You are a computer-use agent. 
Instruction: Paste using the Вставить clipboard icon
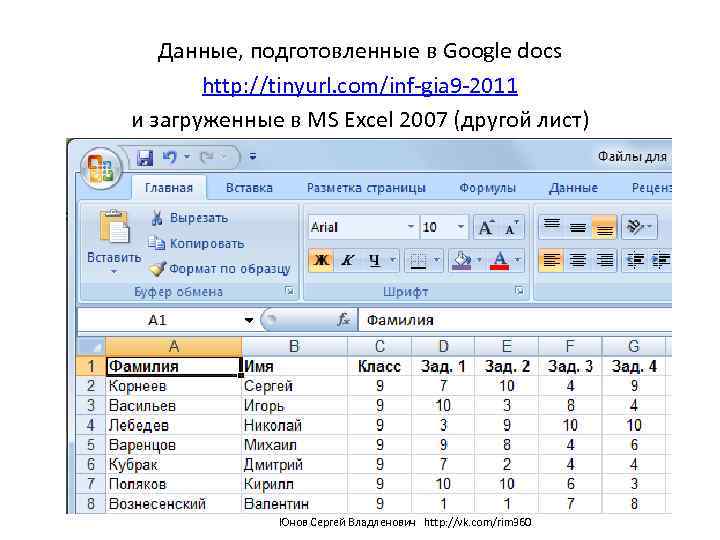(x=114, y=226)
